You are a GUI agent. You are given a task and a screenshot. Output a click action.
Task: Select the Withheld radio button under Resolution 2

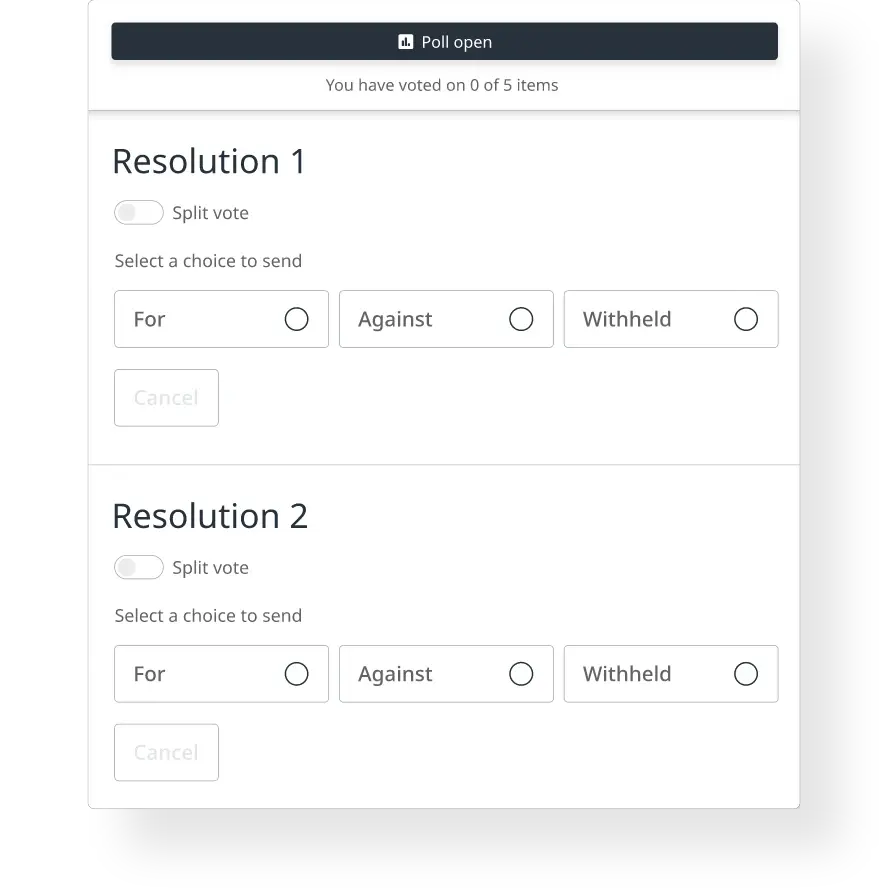pyautogui.click(x=746, y=674)
